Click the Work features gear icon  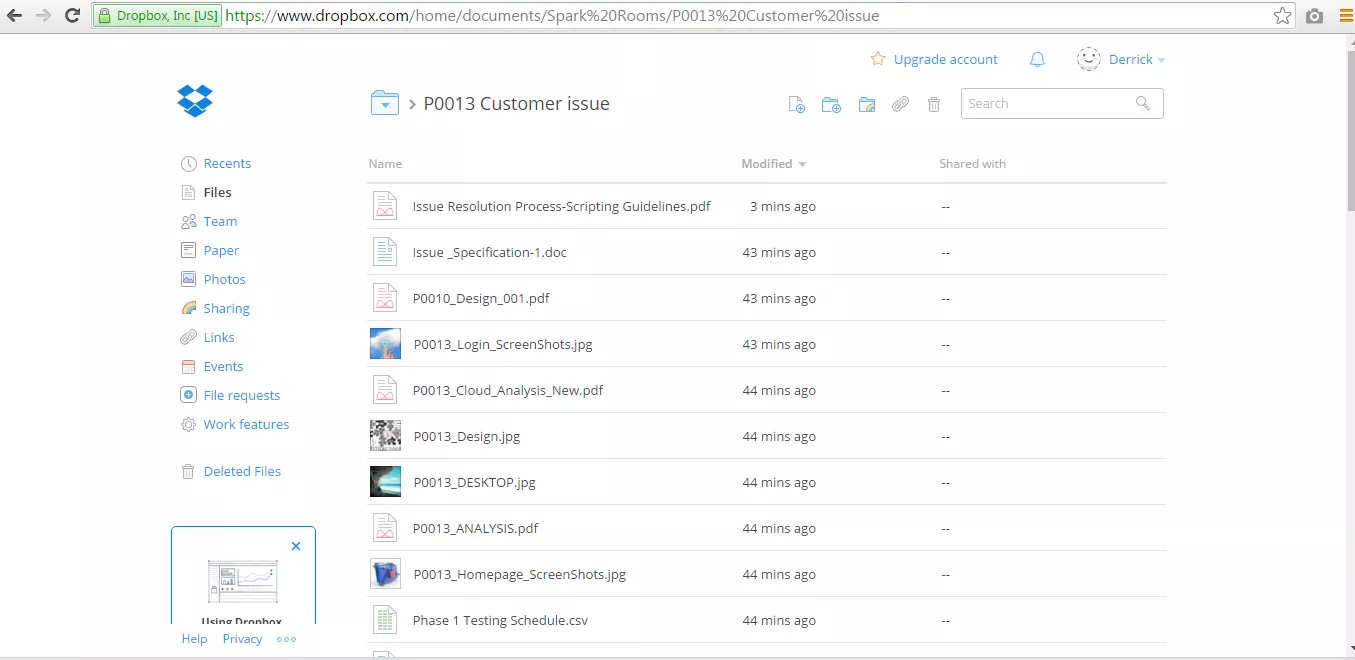point(188,424)
